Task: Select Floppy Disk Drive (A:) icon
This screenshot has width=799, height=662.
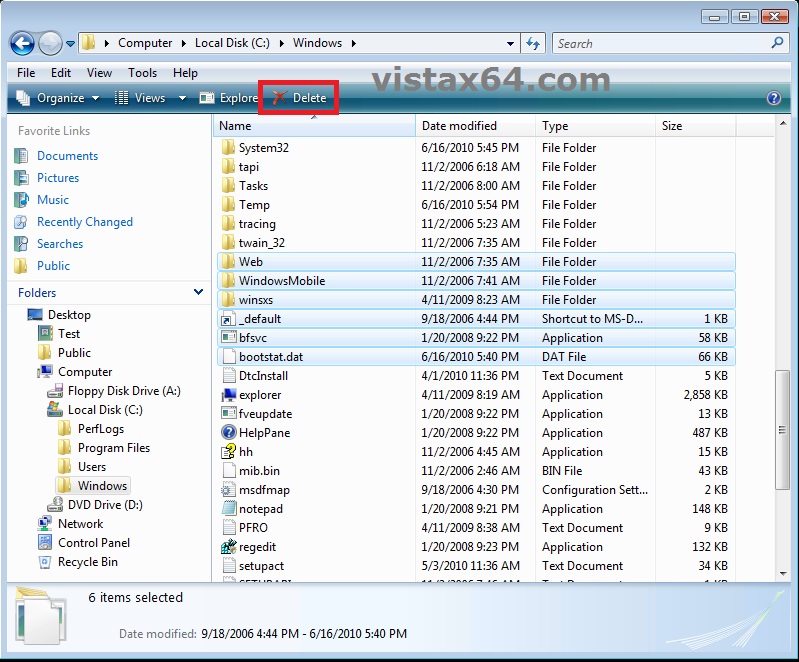Action: coord(55,391)
